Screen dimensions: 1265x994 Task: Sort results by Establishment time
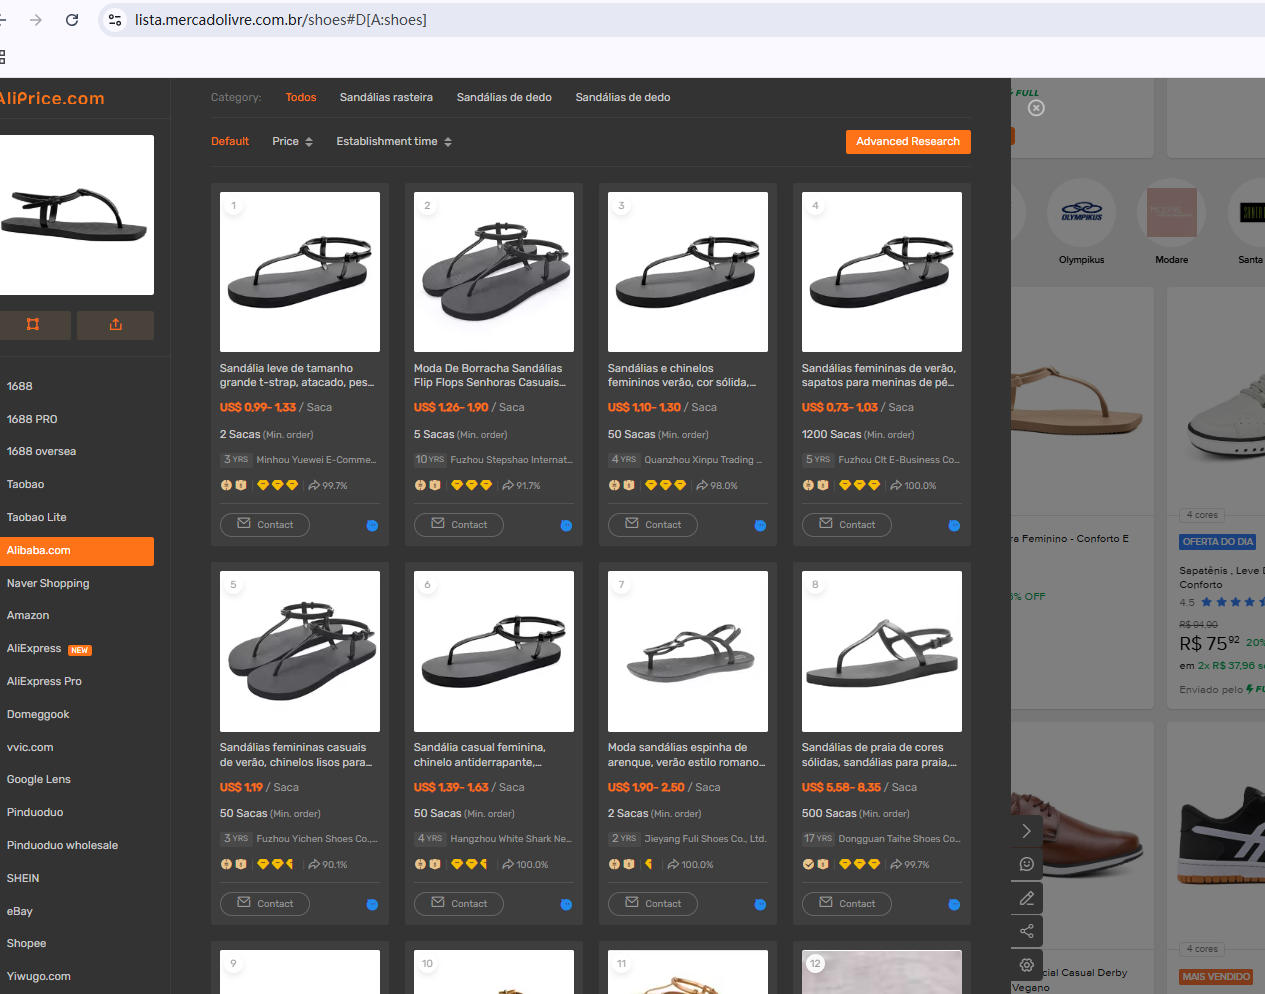[394, 141]
